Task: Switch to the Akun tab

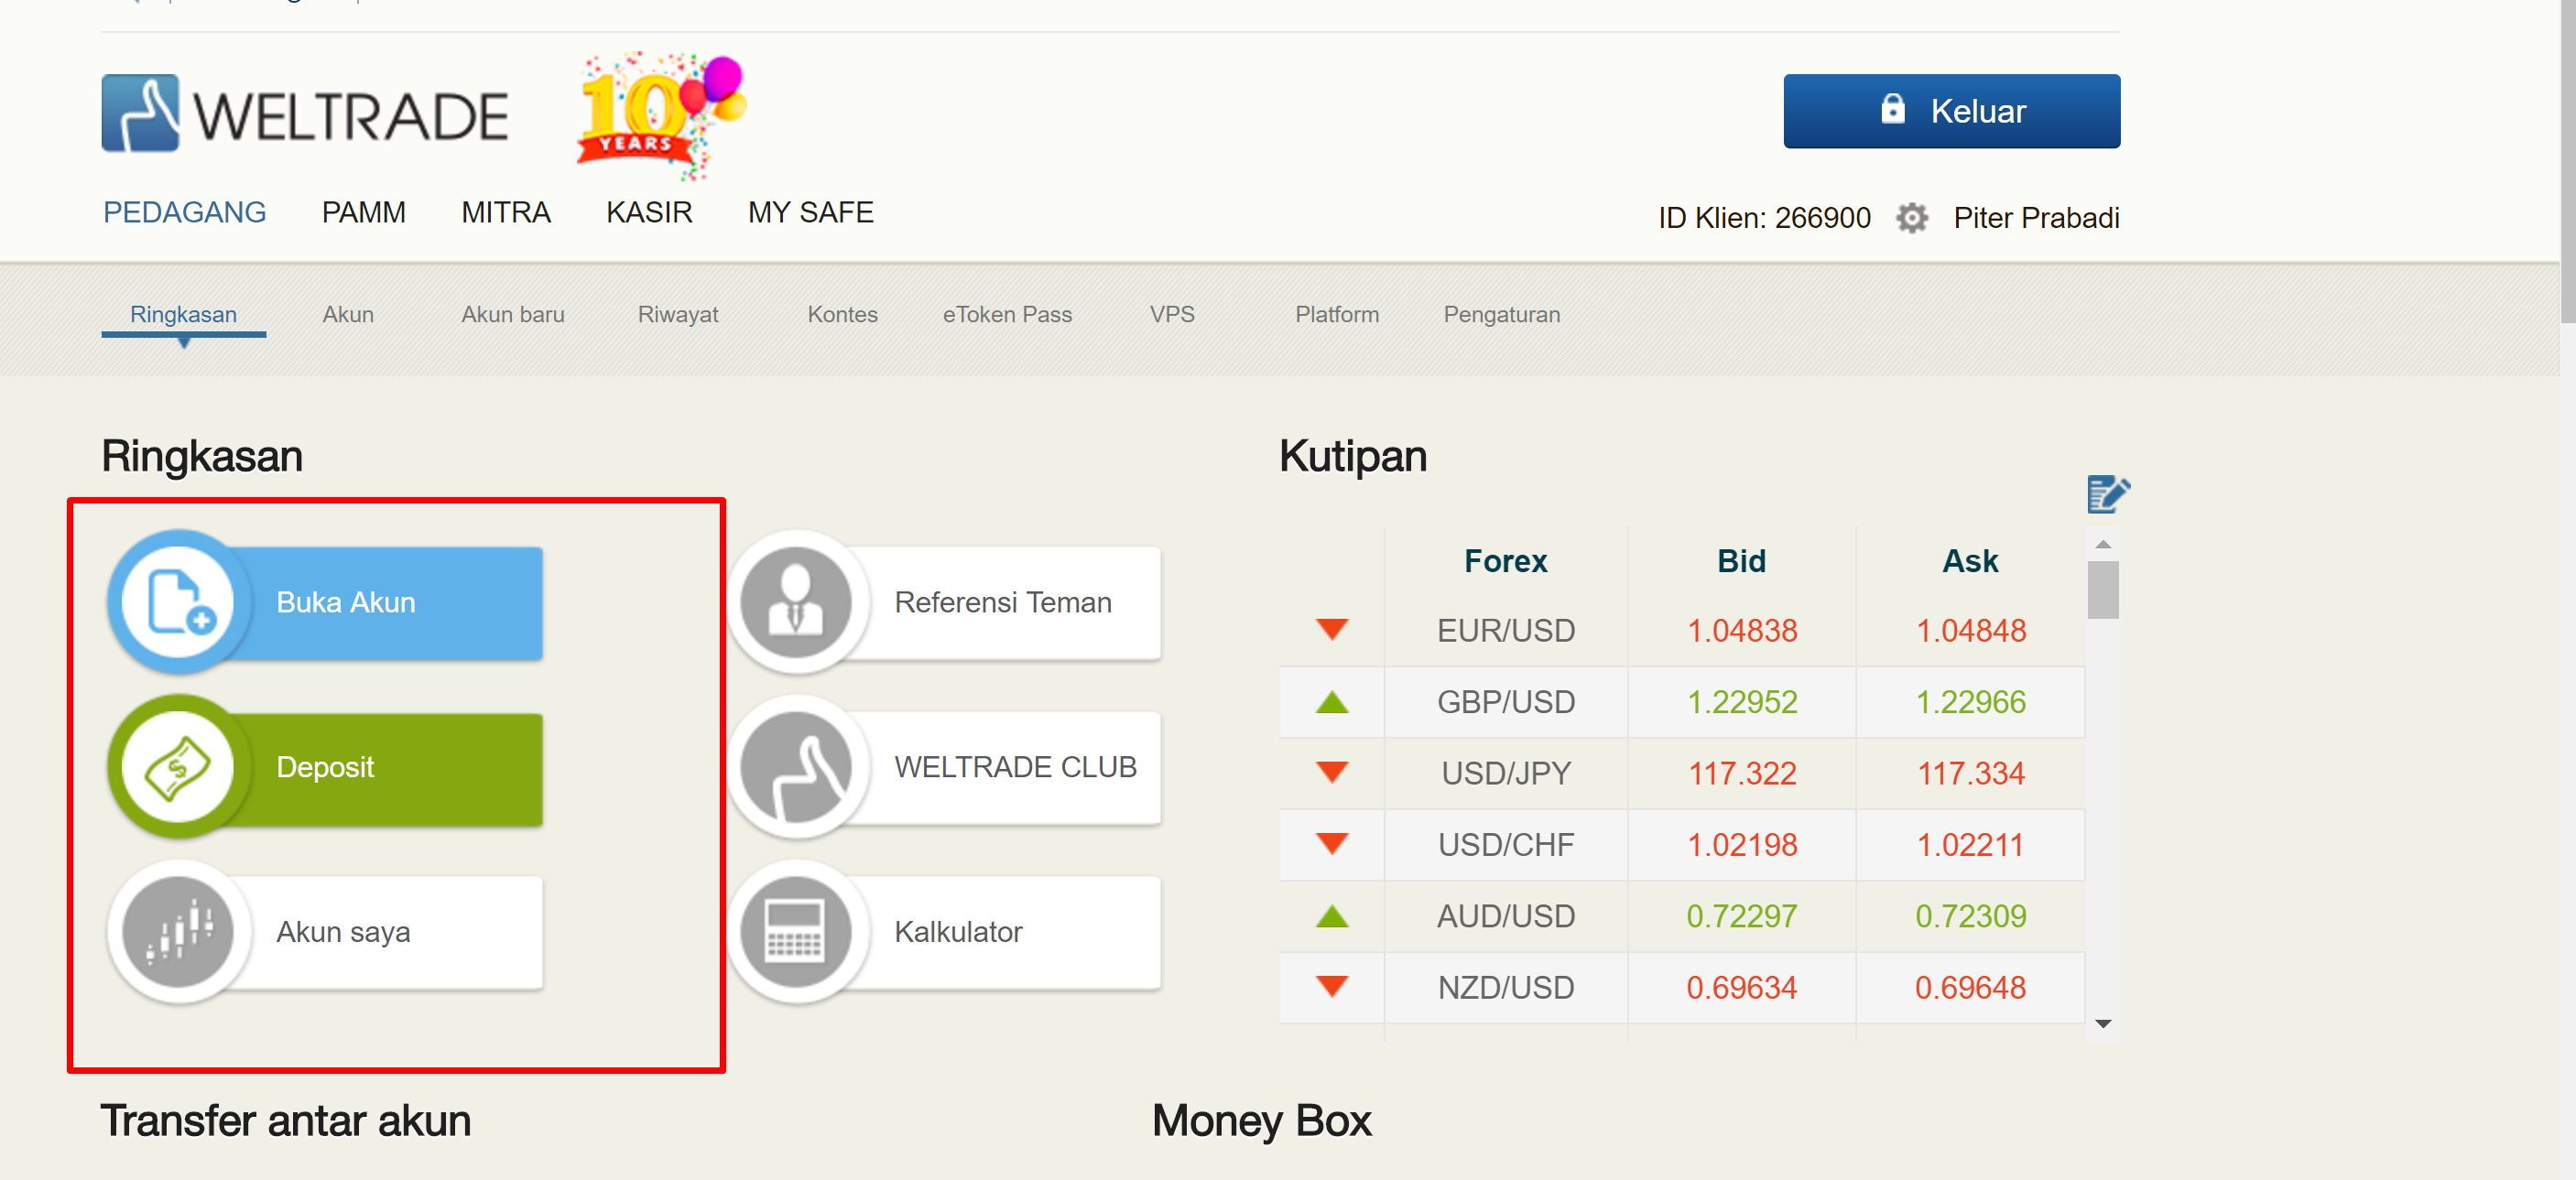Action: 348,314
